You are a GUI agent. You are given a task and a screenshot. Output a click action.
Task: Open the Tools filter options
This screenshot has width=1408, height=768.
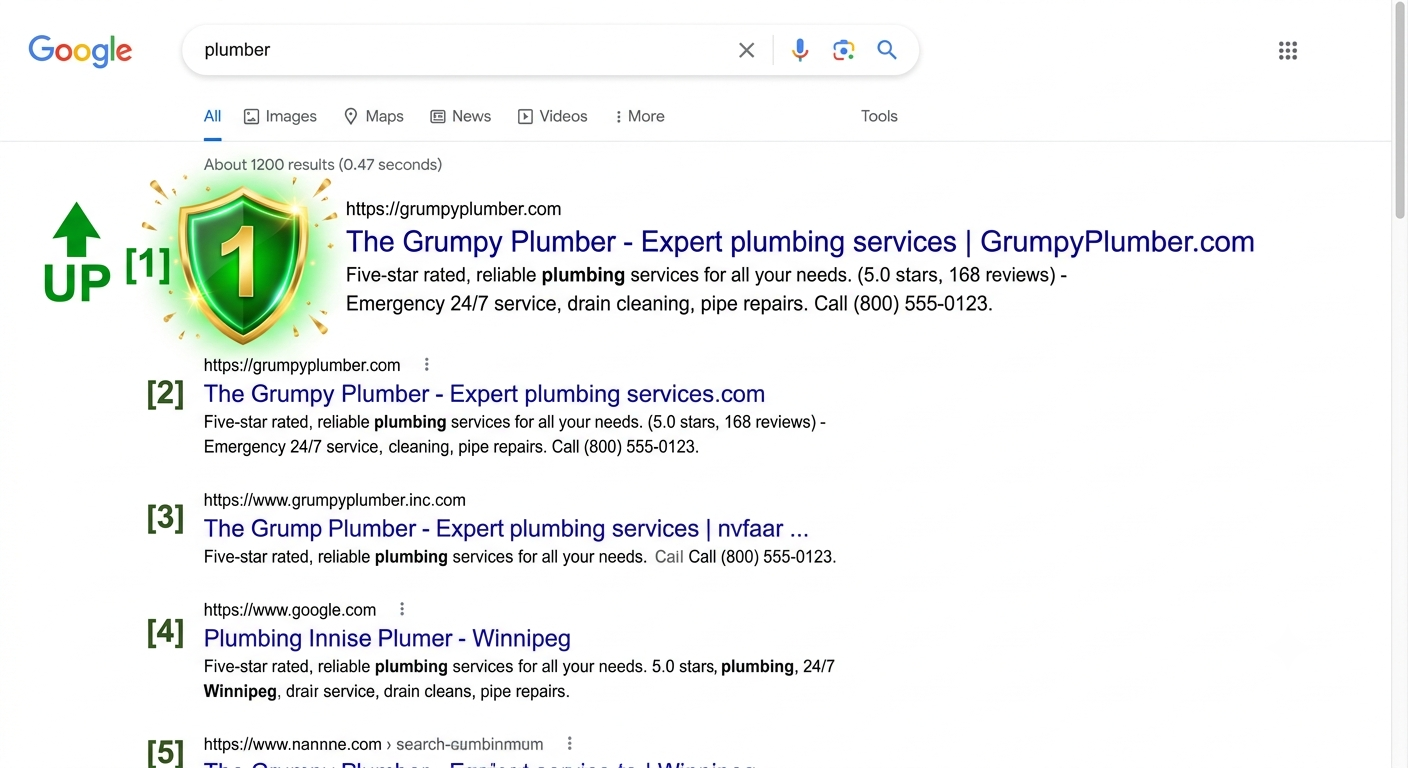879,116
